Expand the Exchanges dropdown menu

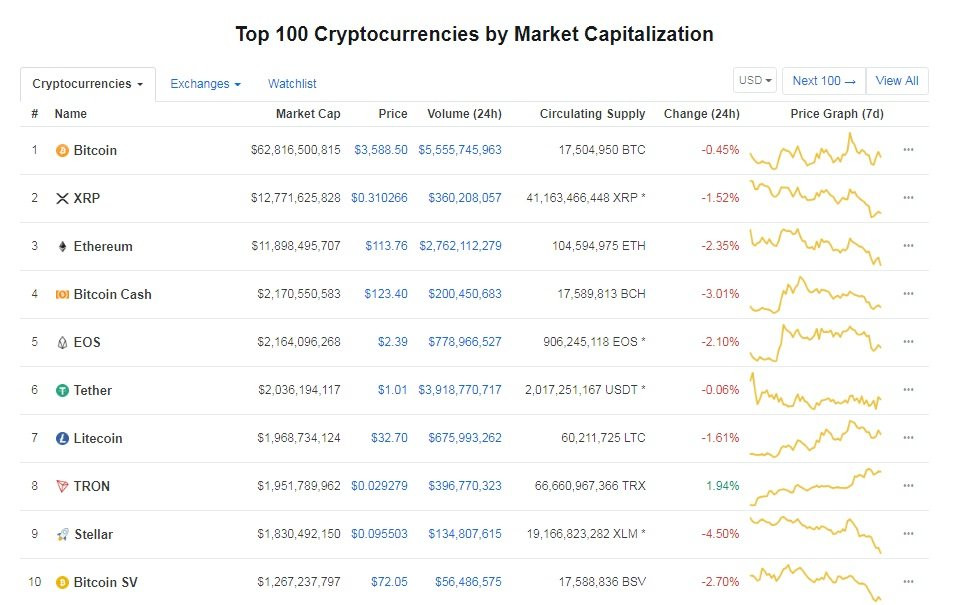click(x=205, y=84)
